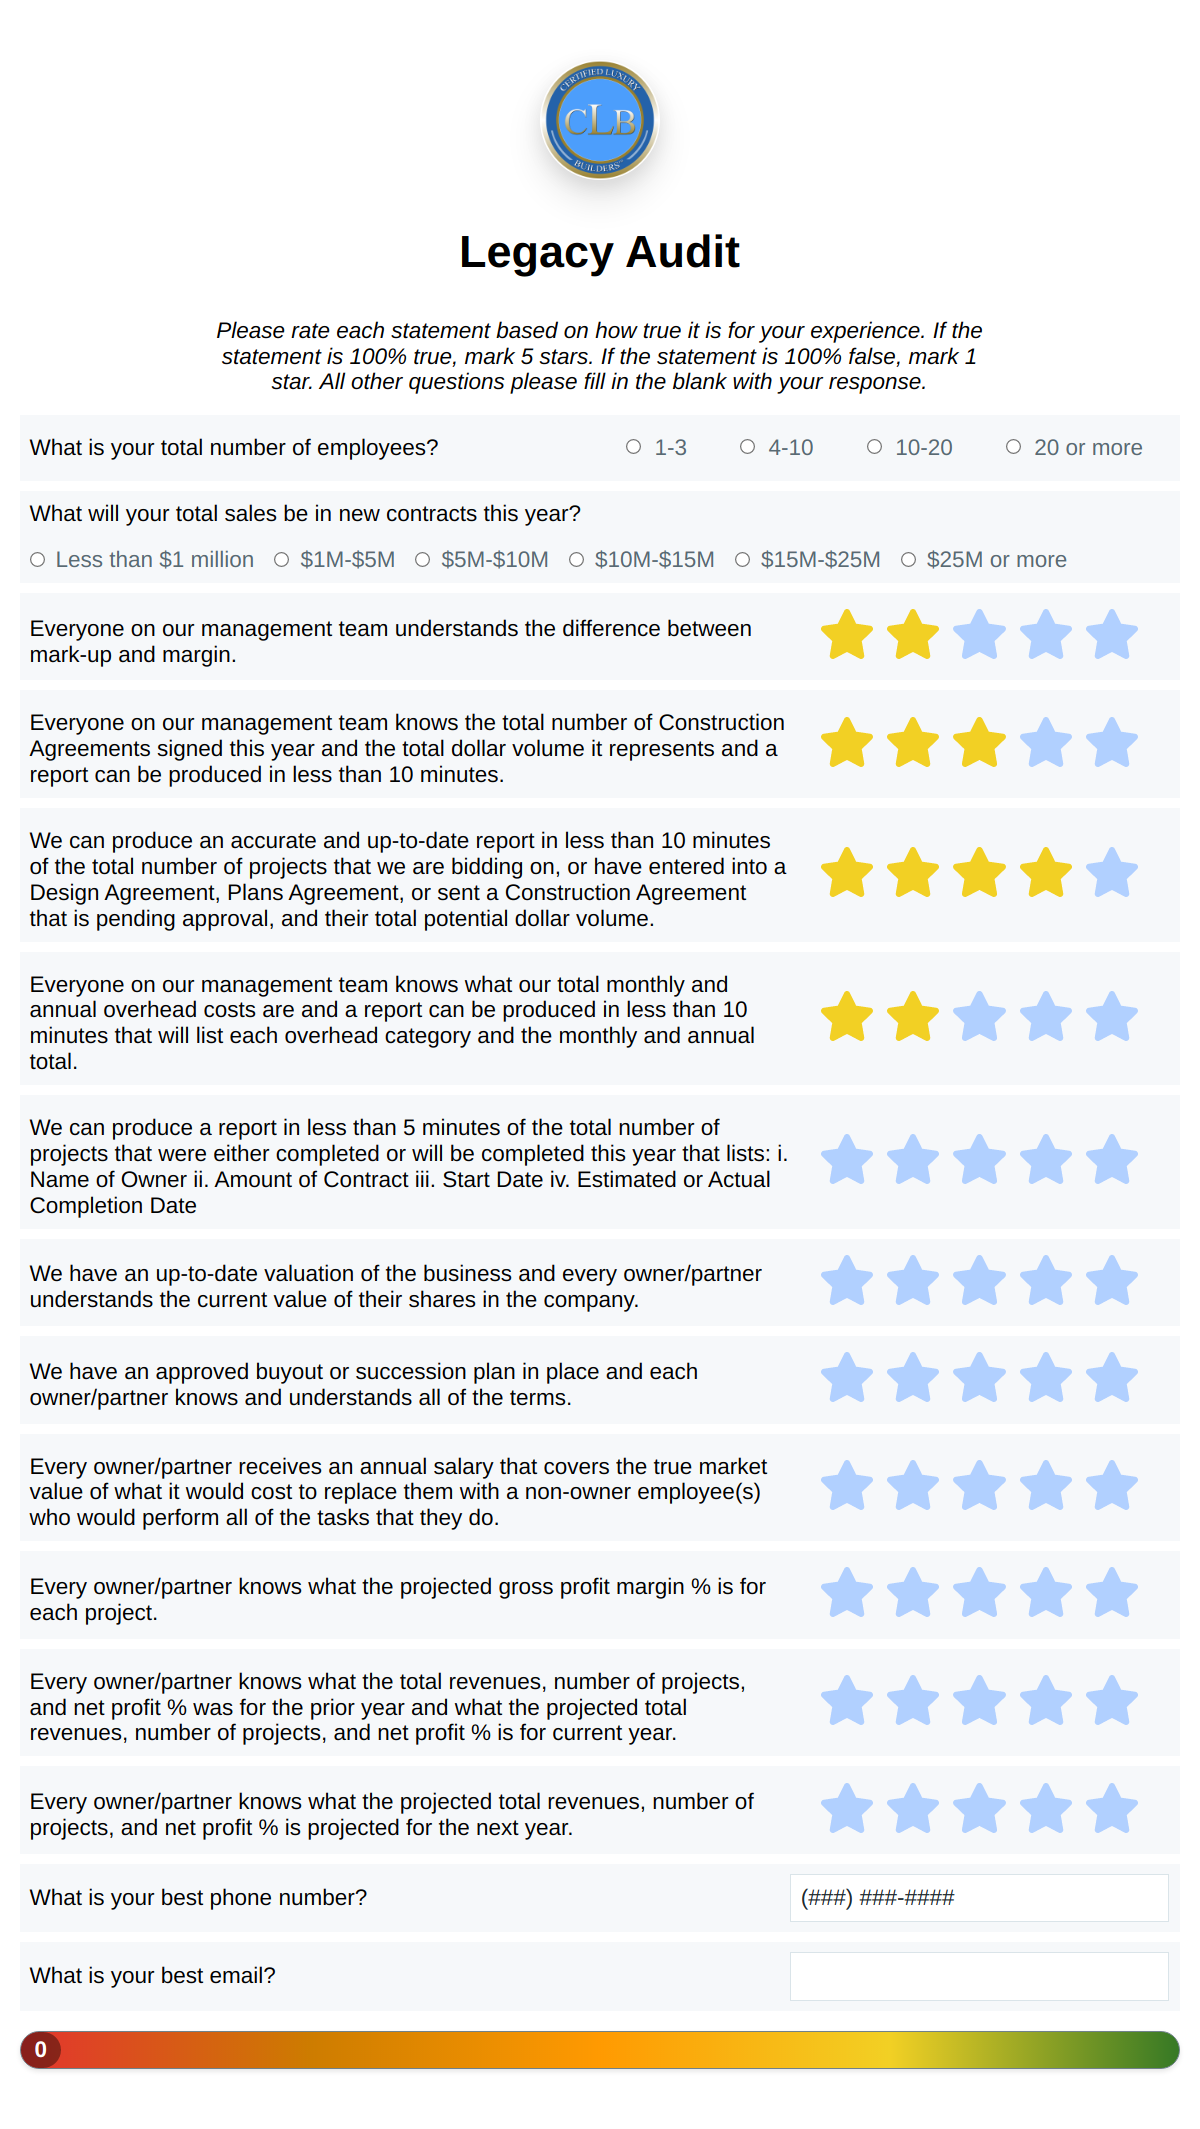This screenshot has height=2129, width=1200.
Task: Rate prior year revenues statement one star
Action: 847,1701
